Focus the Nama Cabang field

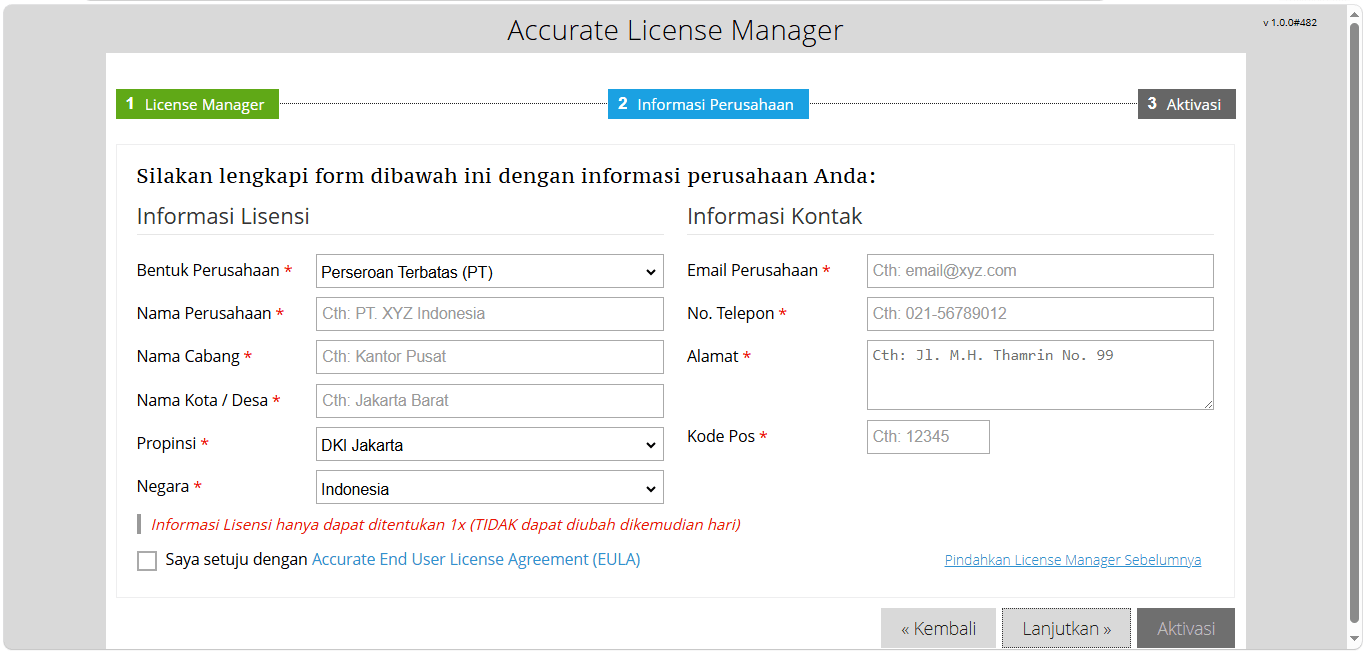[489, 357]
